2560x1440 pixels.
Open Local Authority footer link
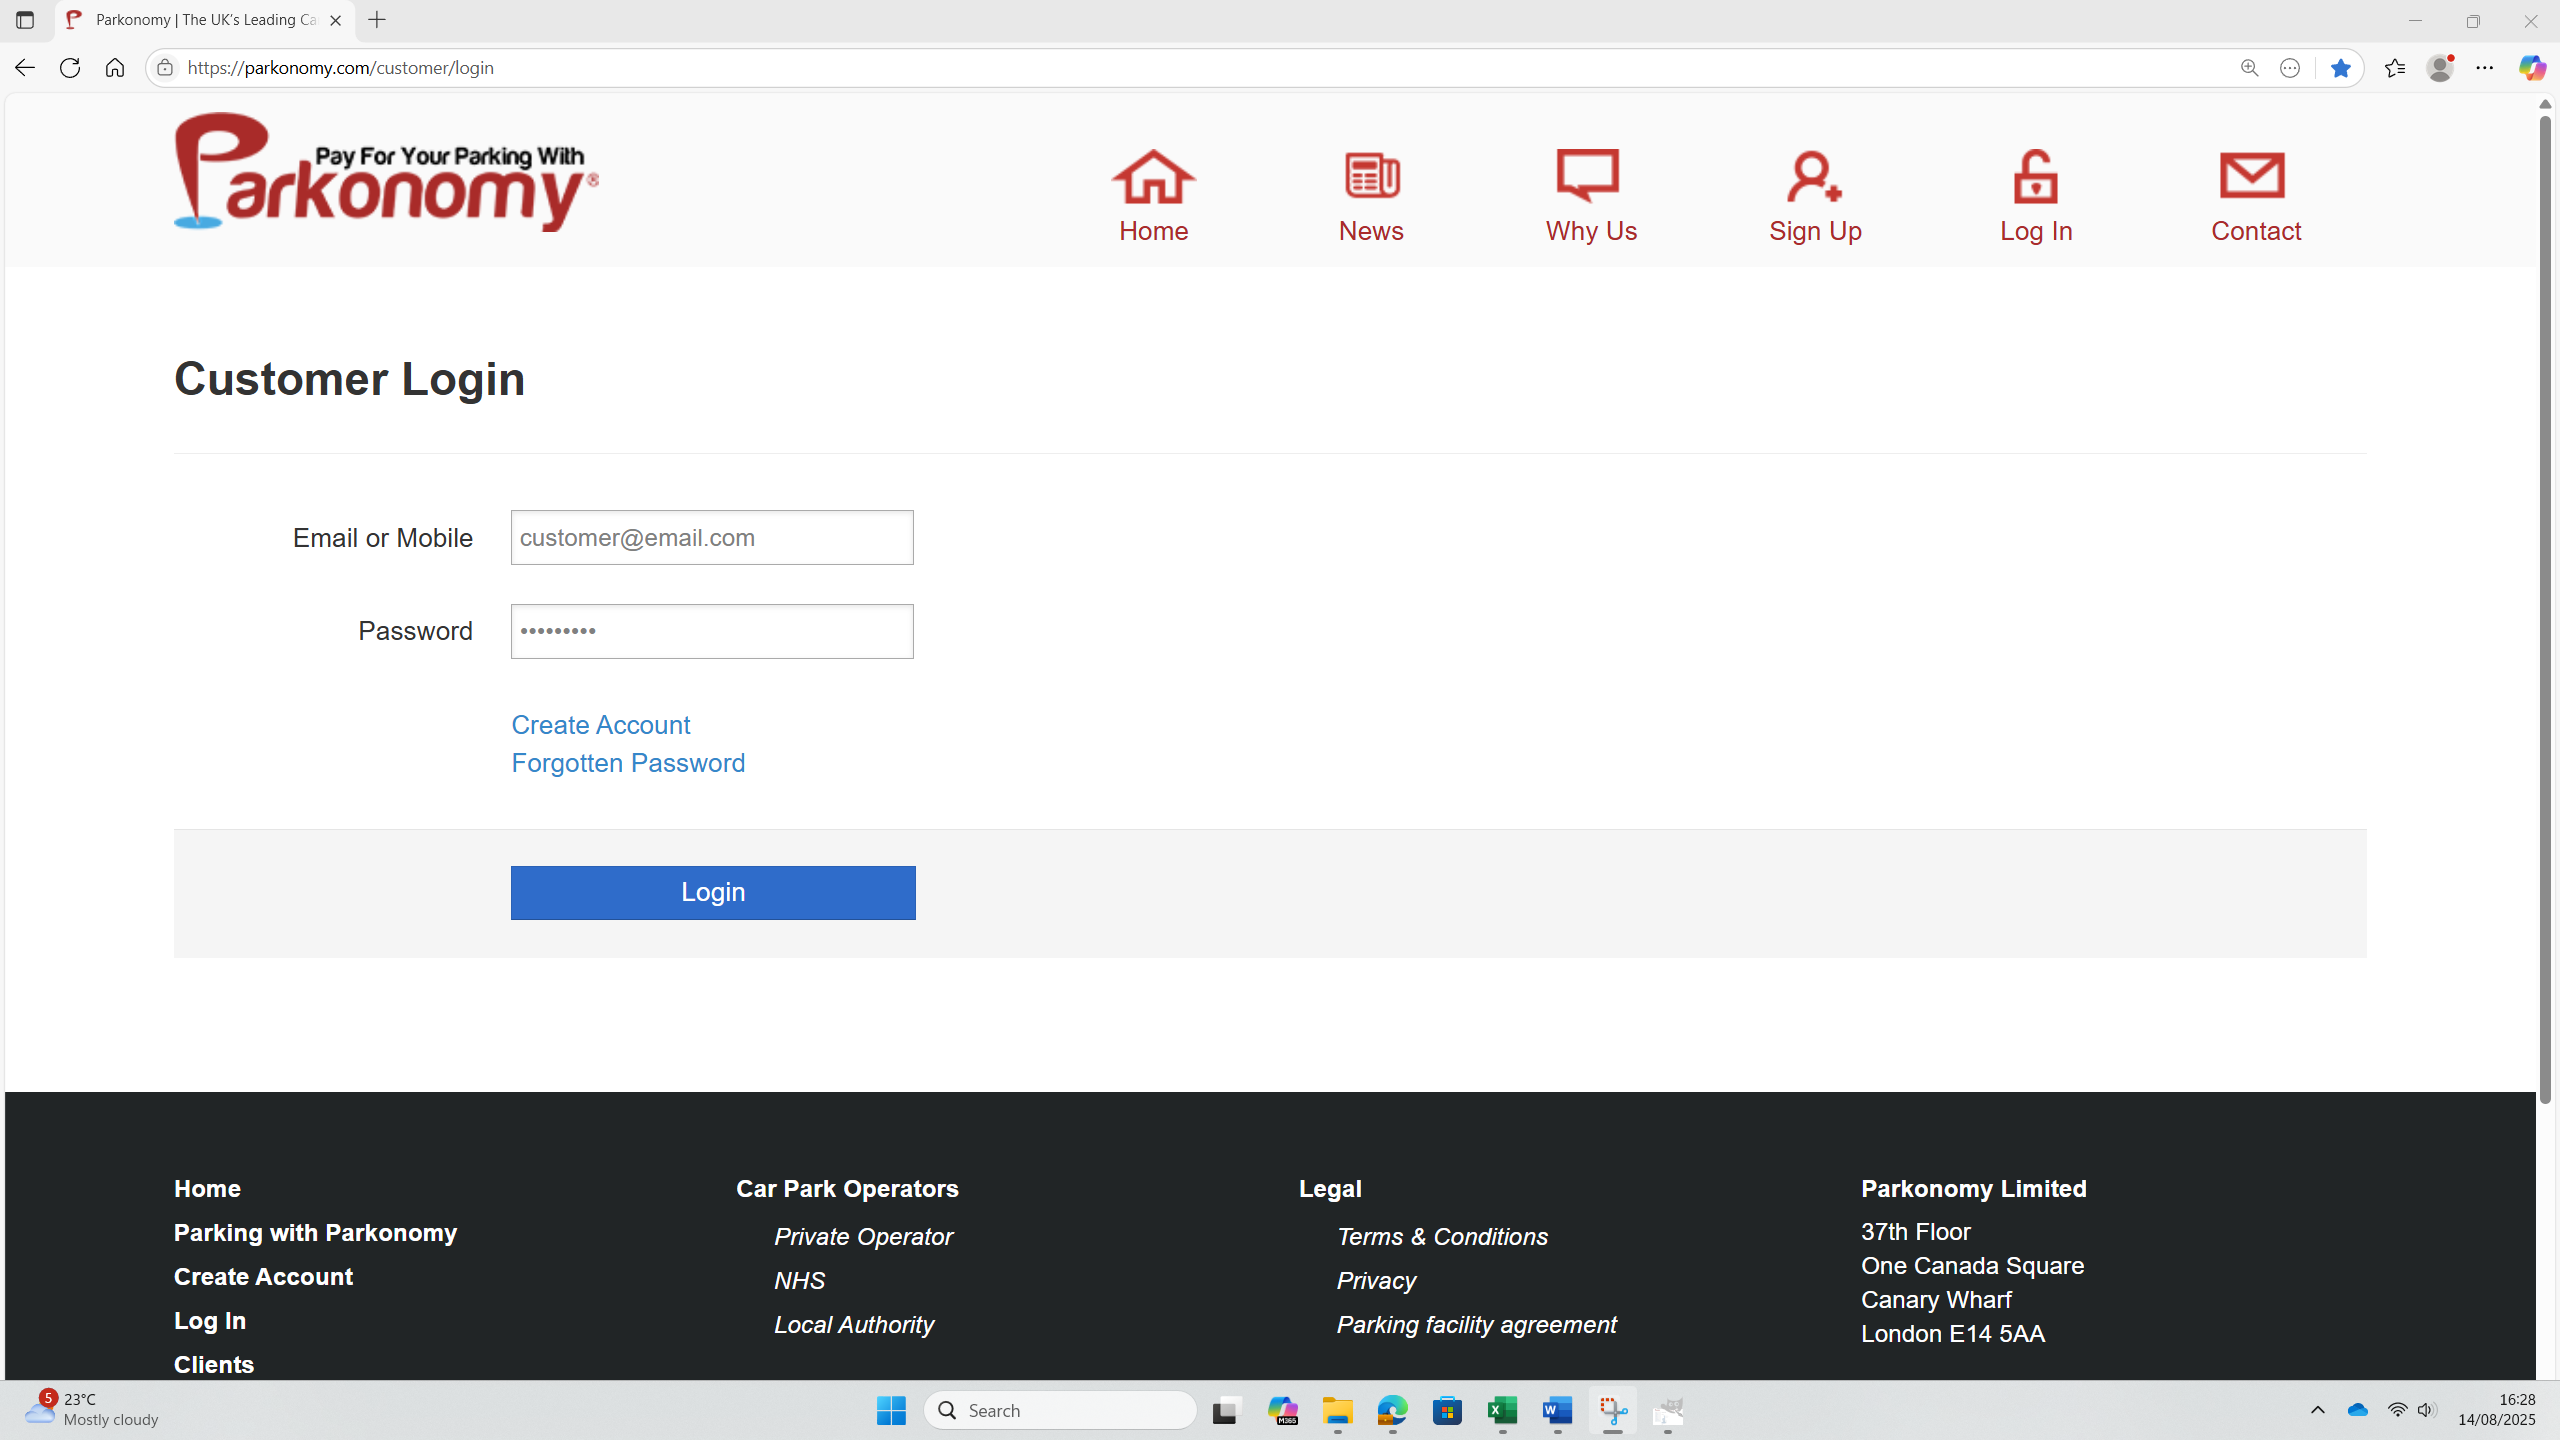pyautogui.click(x=854, y=1325)
